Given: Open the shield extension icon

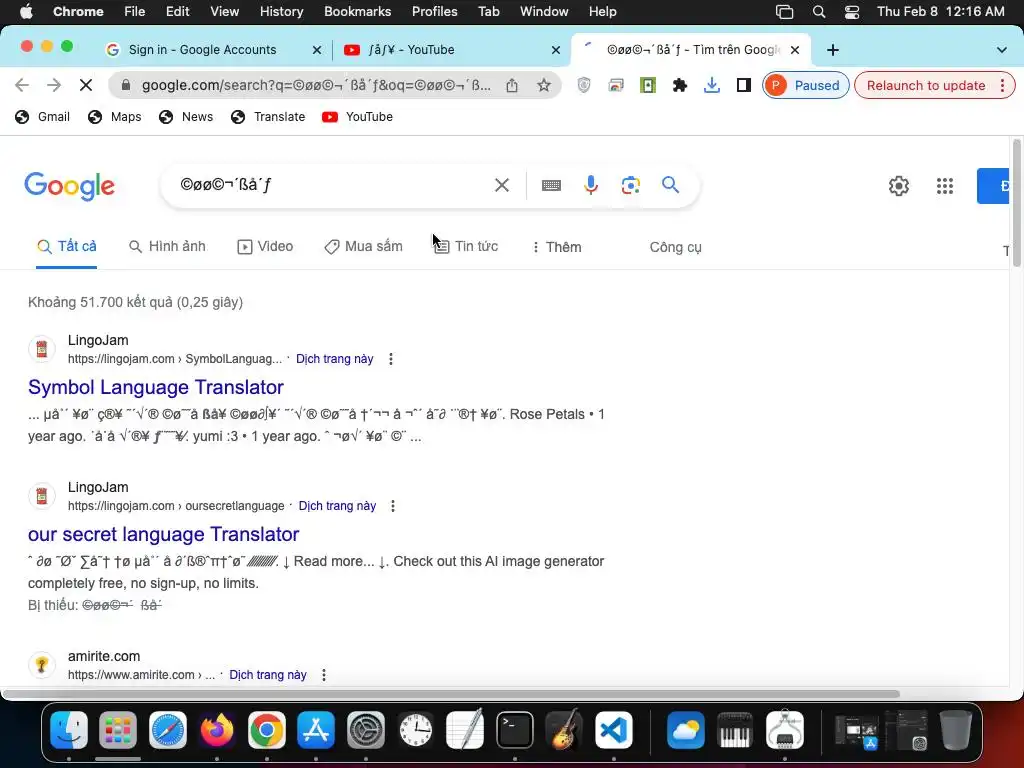Looking at the screenshot, I should coord(584,85).
